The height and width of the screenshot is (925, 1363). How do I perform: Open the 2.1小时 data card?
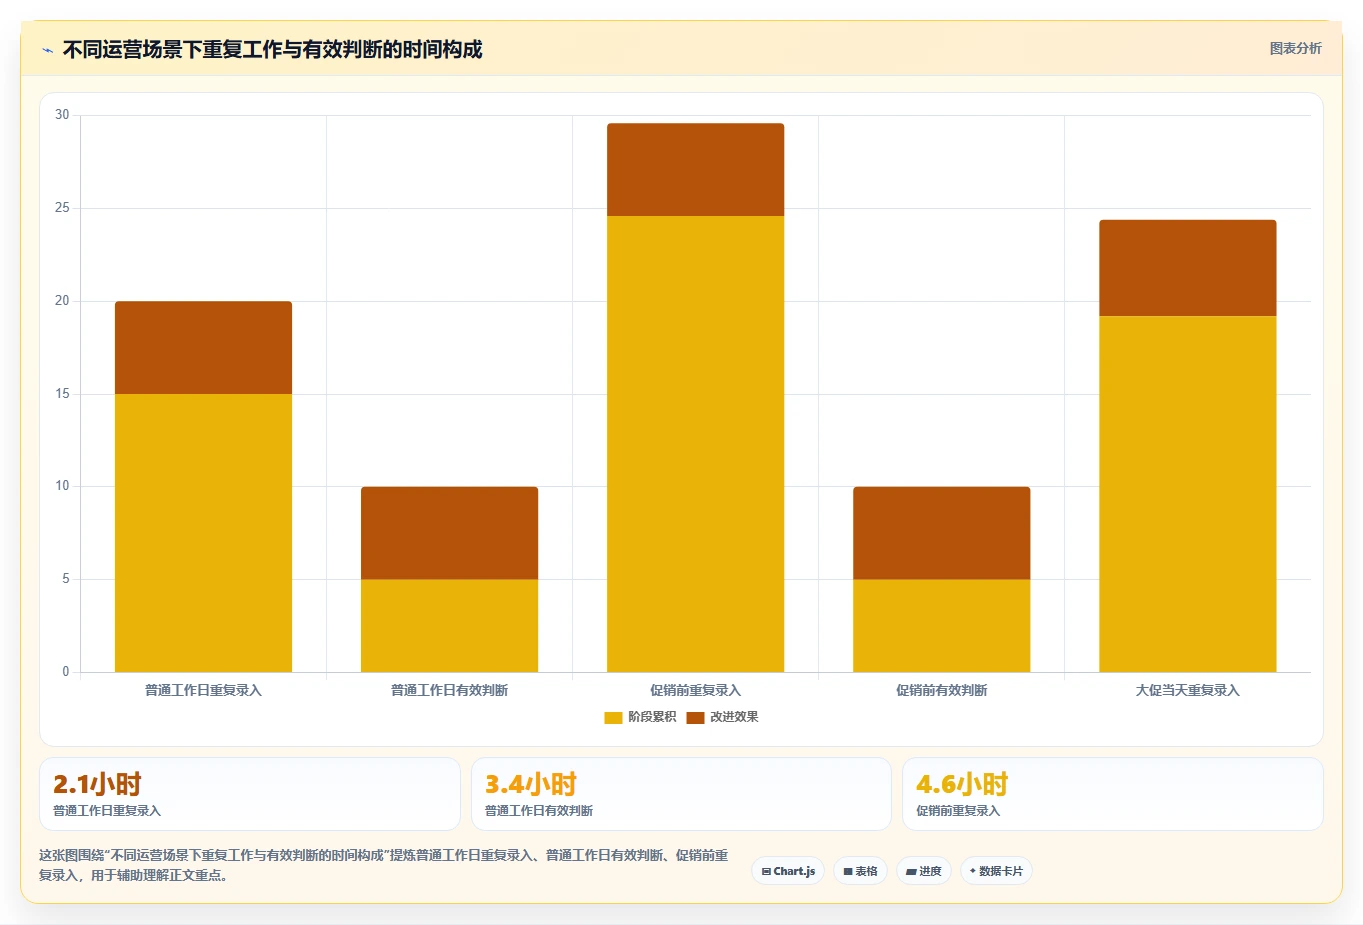pyautogui.click(x=250, y=794)
